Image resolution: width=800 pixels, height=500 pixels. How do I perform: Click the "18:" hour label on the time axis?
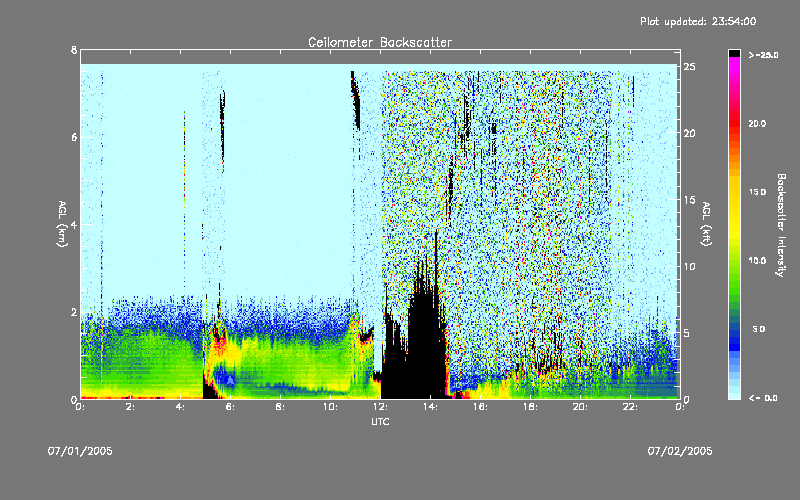click(530, 407)
